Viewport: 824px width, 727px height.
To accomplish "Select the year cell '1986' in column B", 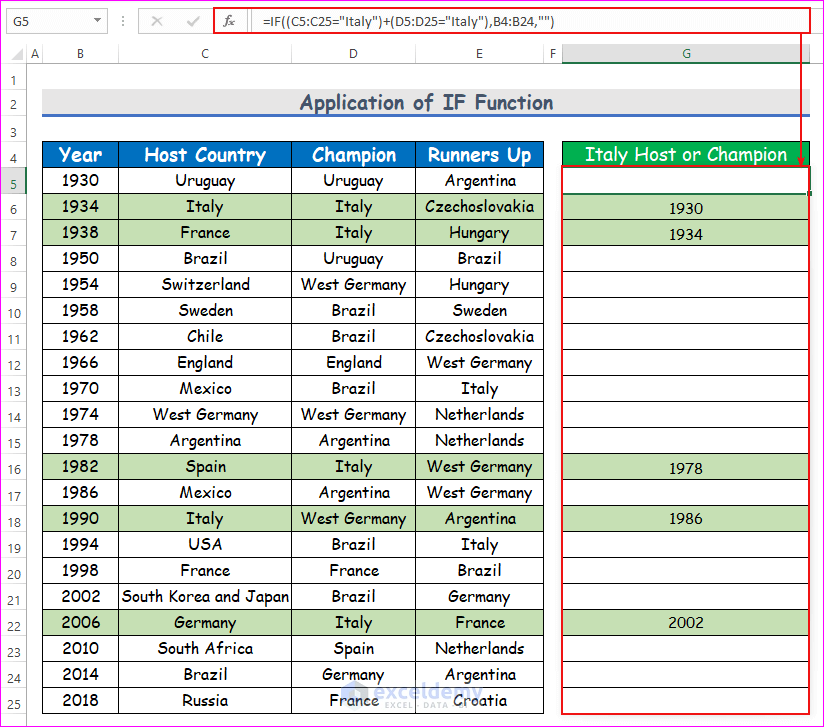I will pos(80,493).
